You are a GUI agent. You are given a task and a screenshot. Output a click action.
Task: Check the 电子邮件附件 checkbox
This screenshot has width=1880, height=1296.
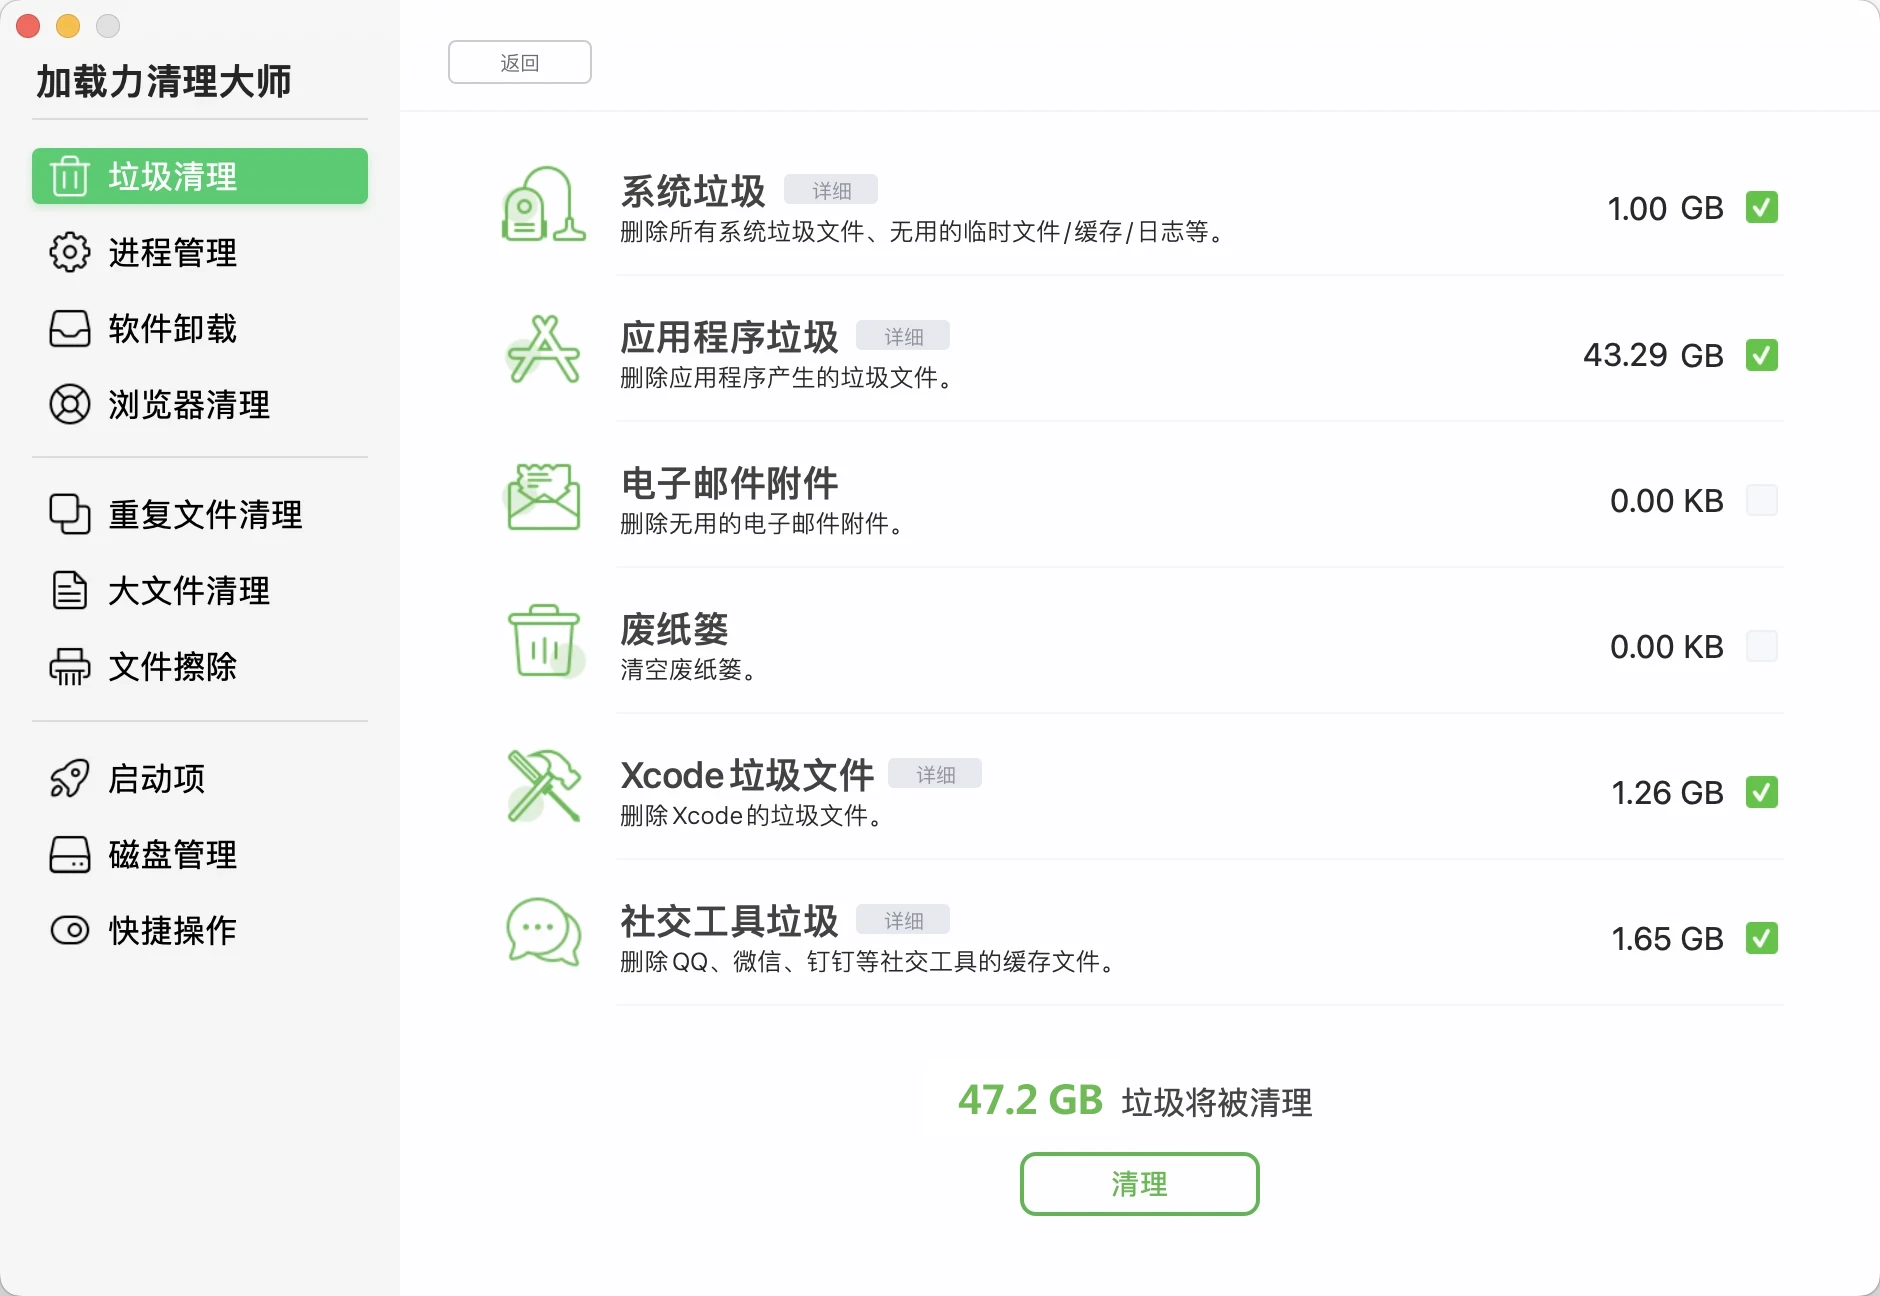1762,500
